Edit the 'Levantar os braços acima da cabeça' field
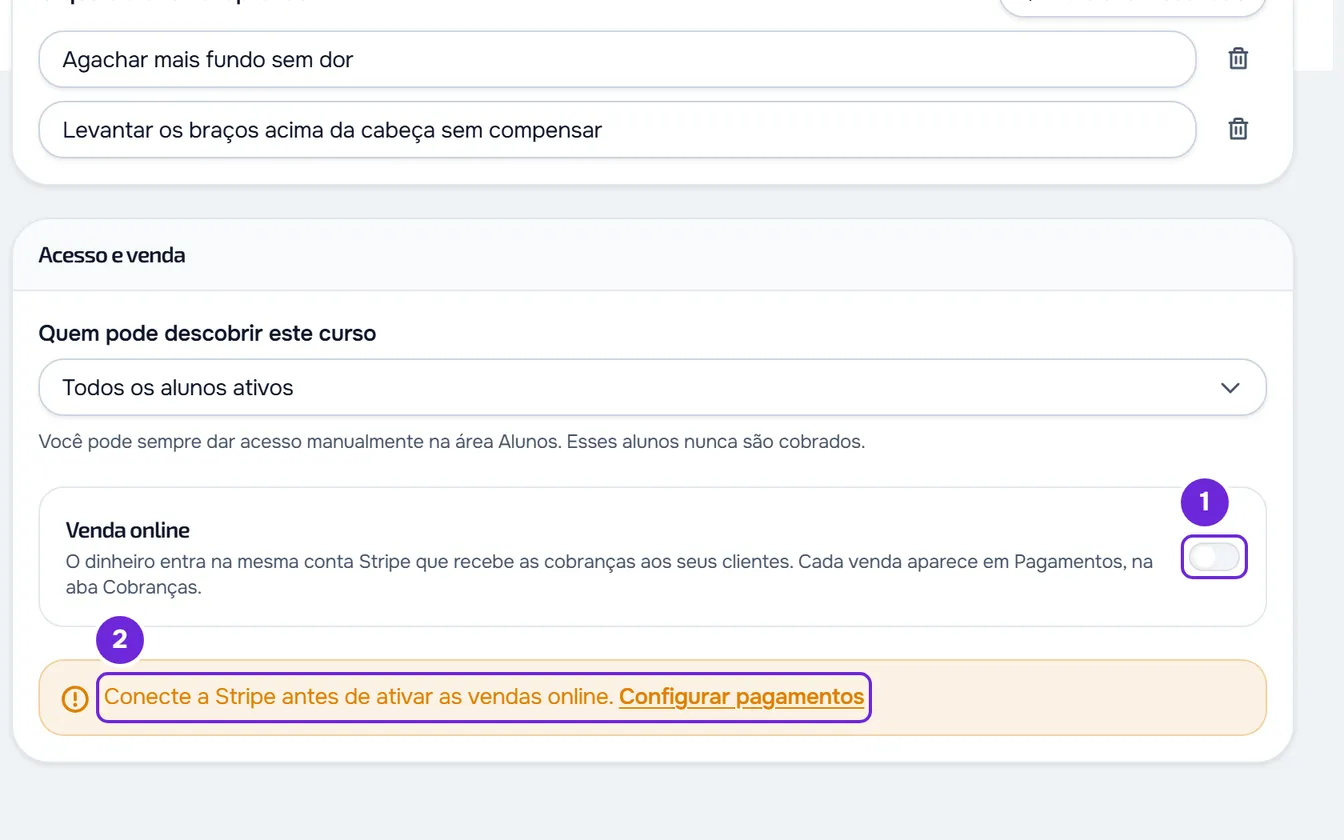Screen dimensions: 1344x840 point(617,129)
